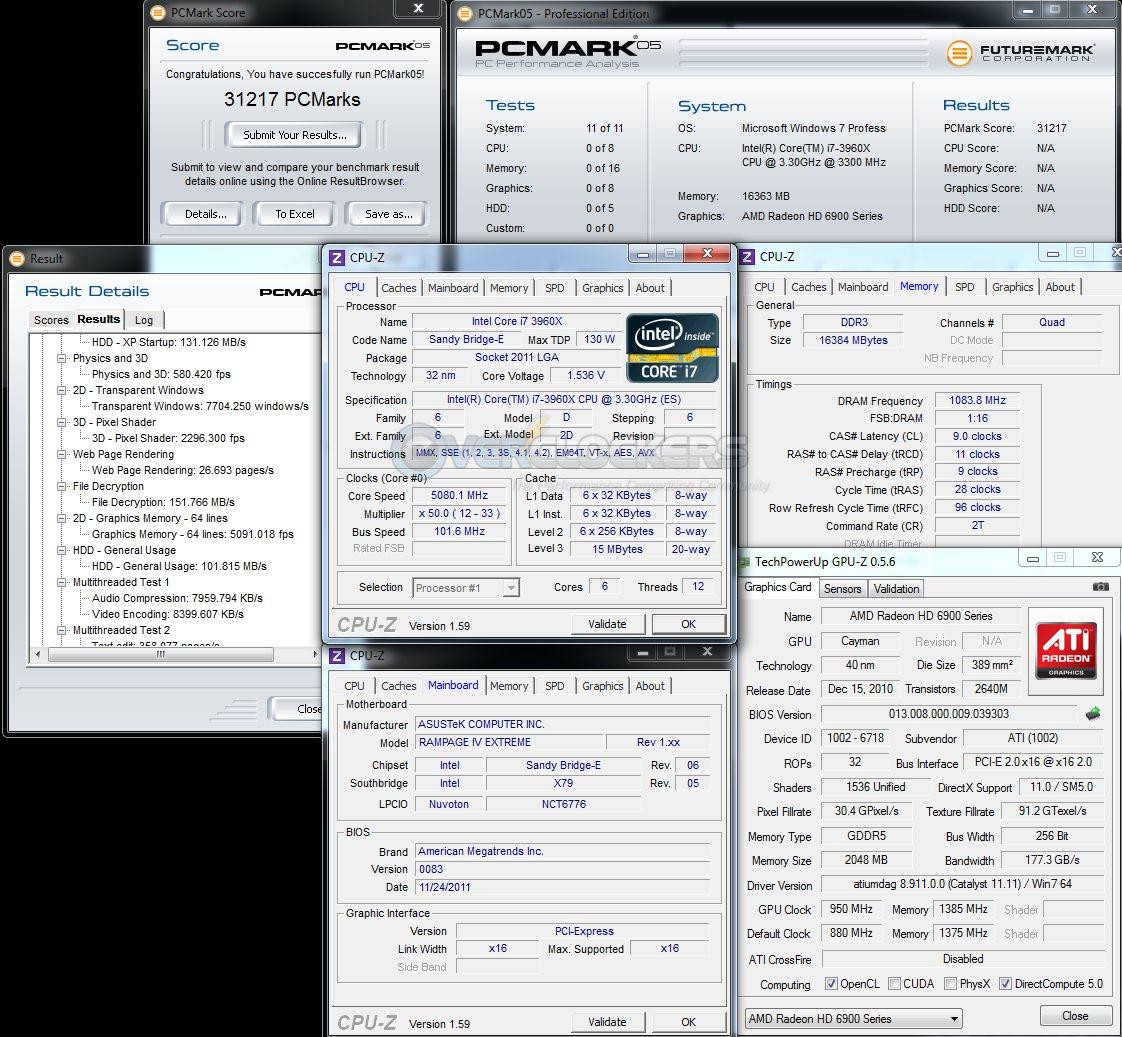
Task: Click the Save as... button
Action: pos(389,213)
